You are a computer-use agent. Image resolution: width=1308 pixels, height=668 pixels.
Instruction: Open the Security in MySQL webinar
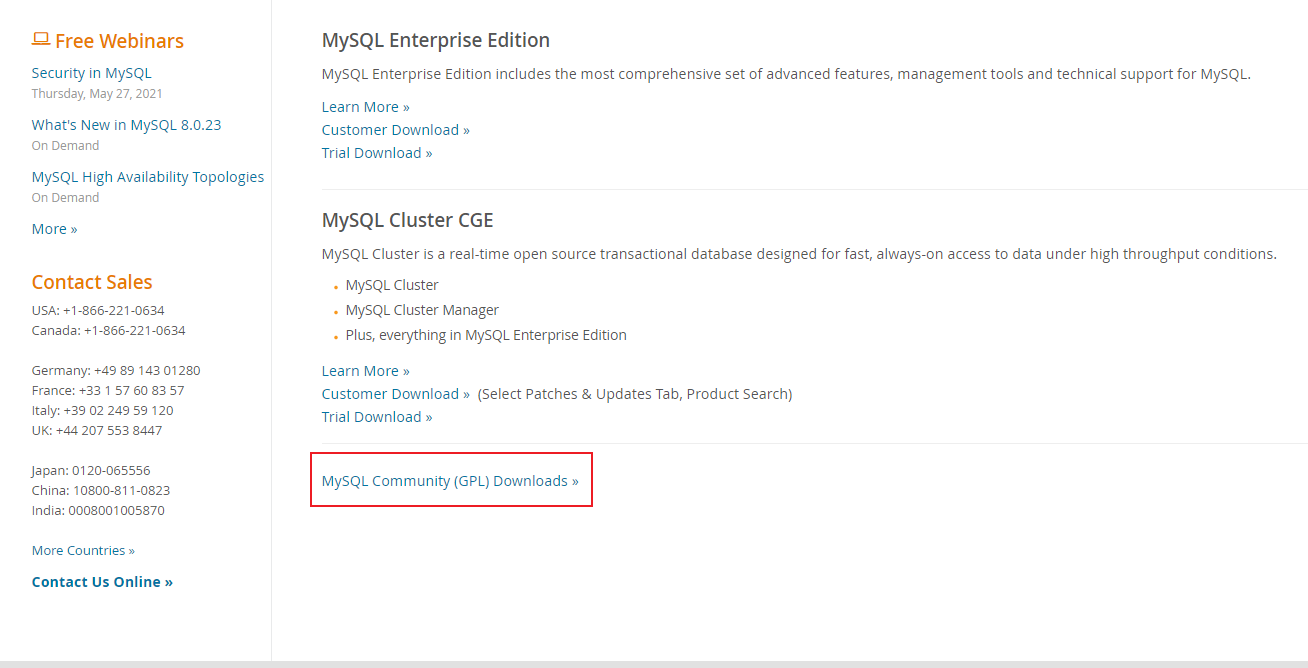[92, 72]
